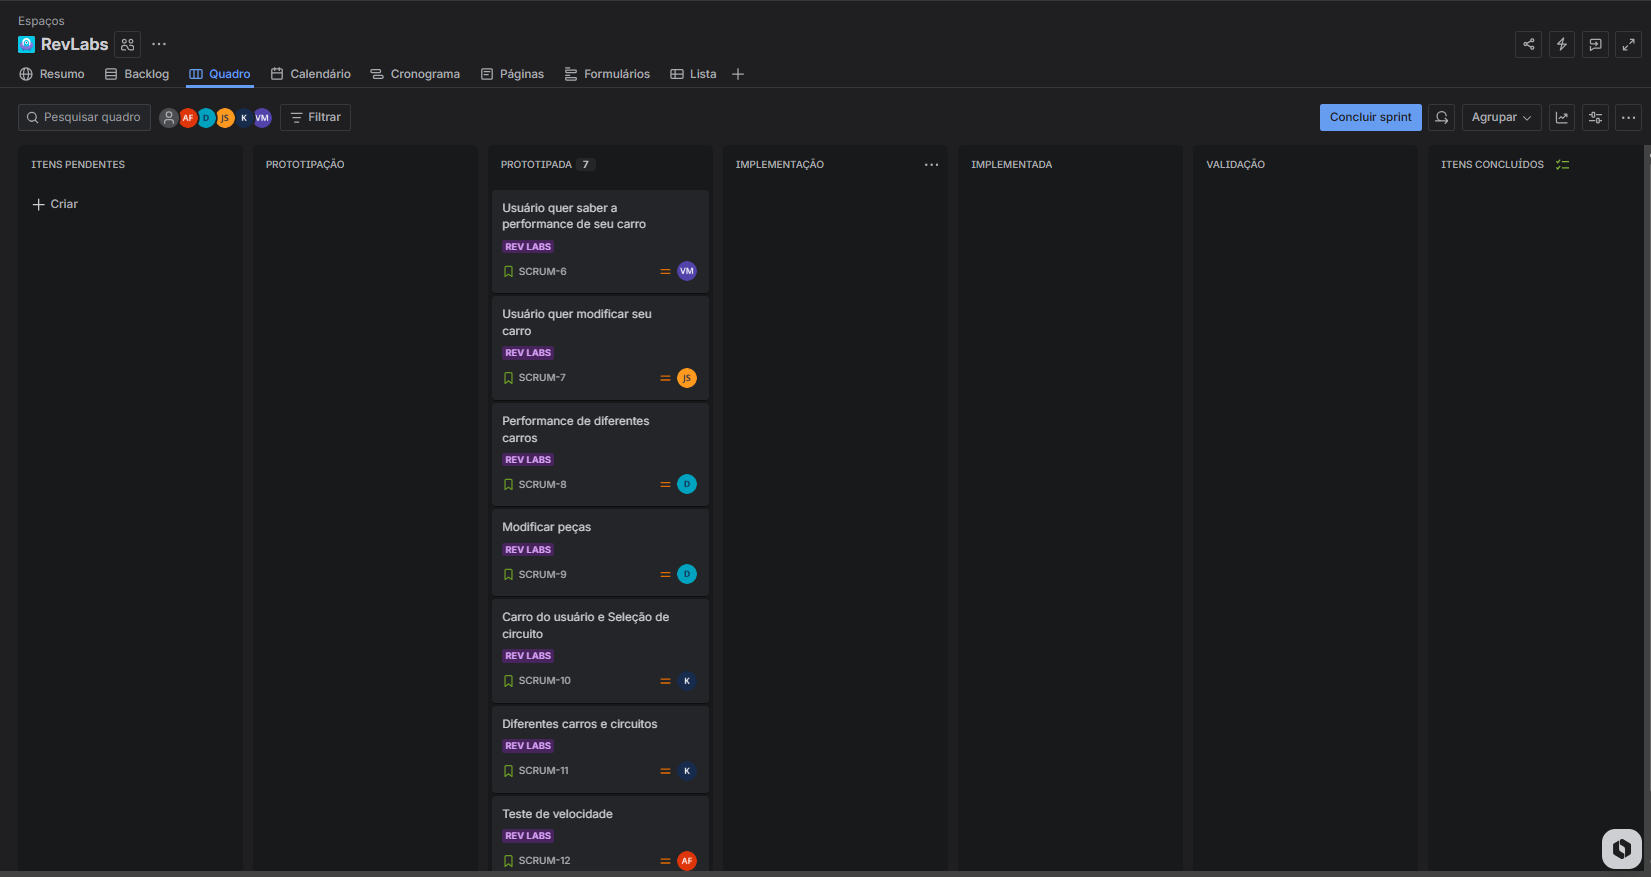Filter the board by JS avatar
The height and width of the screenshot is (877, 1651).
(x=225, y=118)
